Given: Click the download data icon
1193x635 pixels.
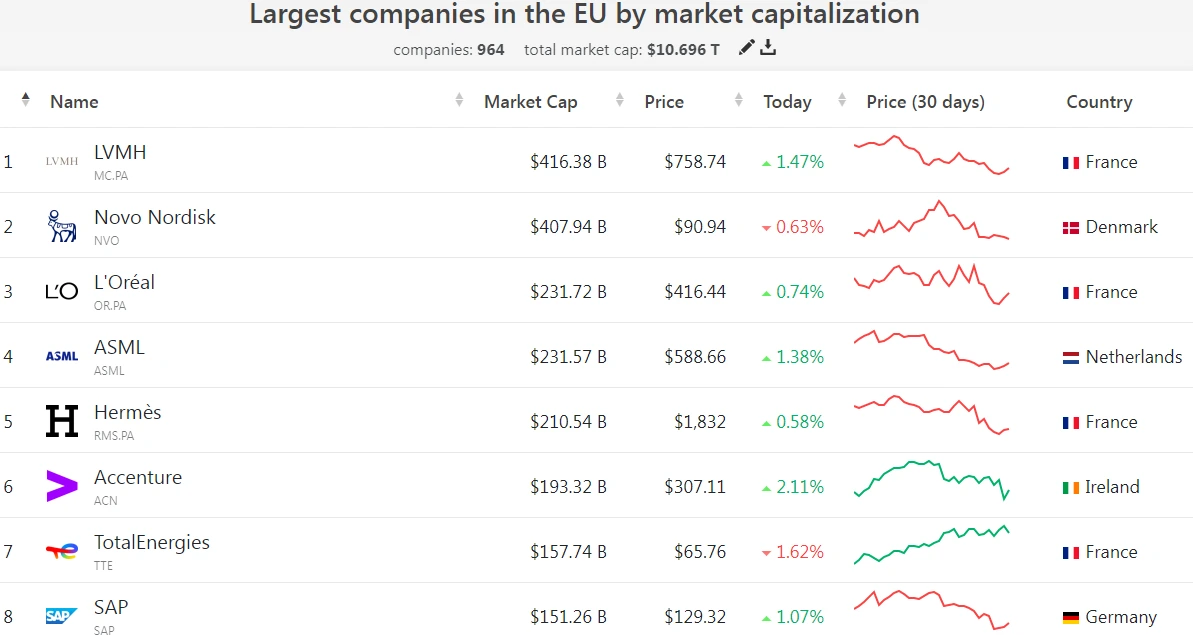Looking at the screenshot, I should [x=768, y=47].
